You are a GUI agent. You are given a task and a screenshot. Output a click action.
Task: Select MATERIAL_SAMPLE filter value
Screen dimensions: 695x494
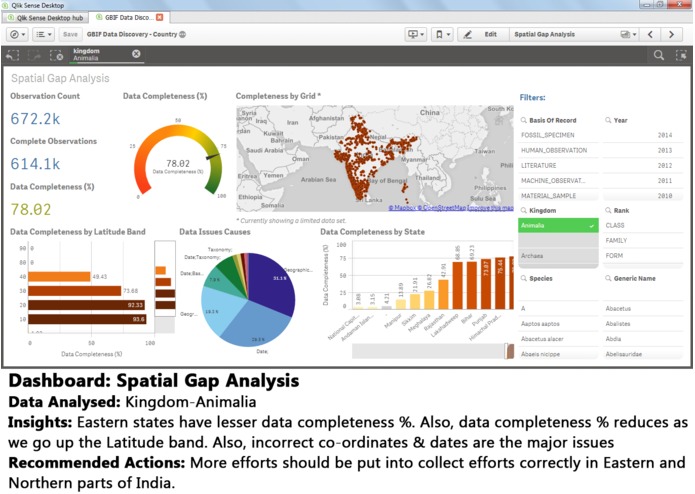[558, 195]
